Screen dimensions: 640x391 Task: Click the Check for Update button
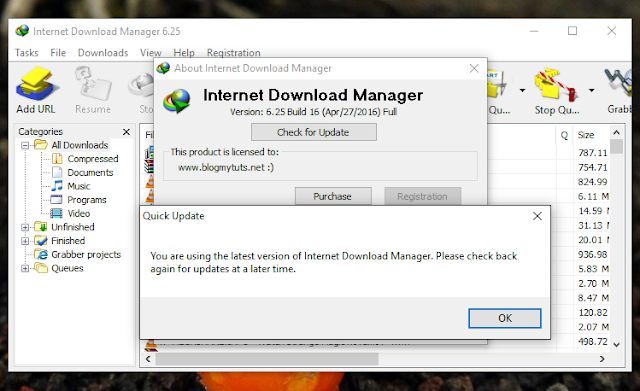pos(313,132)
